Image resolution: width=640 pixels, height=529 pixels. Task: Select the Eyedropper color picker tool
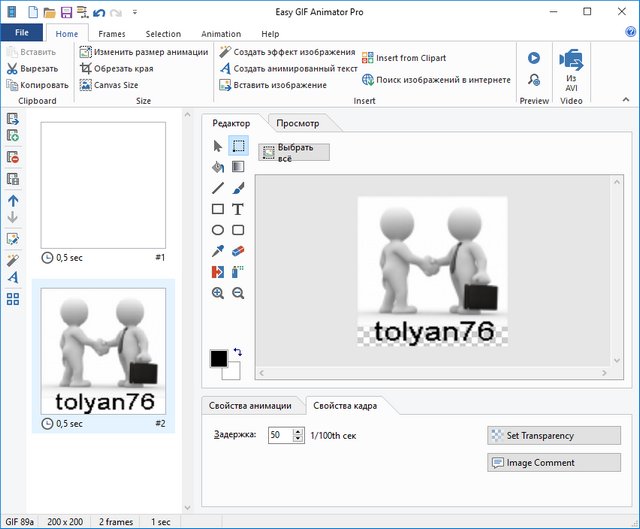tap(217, 251)
